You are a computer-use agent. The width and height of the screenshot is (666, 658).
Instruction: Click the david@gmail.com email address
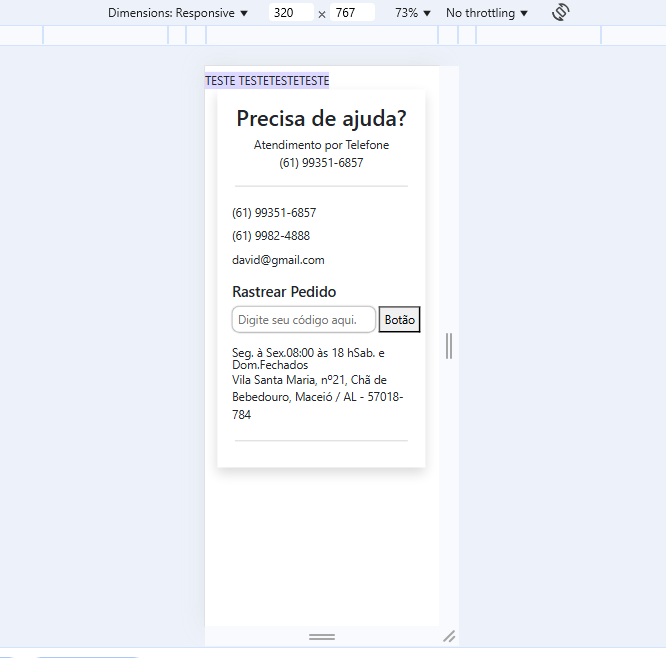point(278,260)
